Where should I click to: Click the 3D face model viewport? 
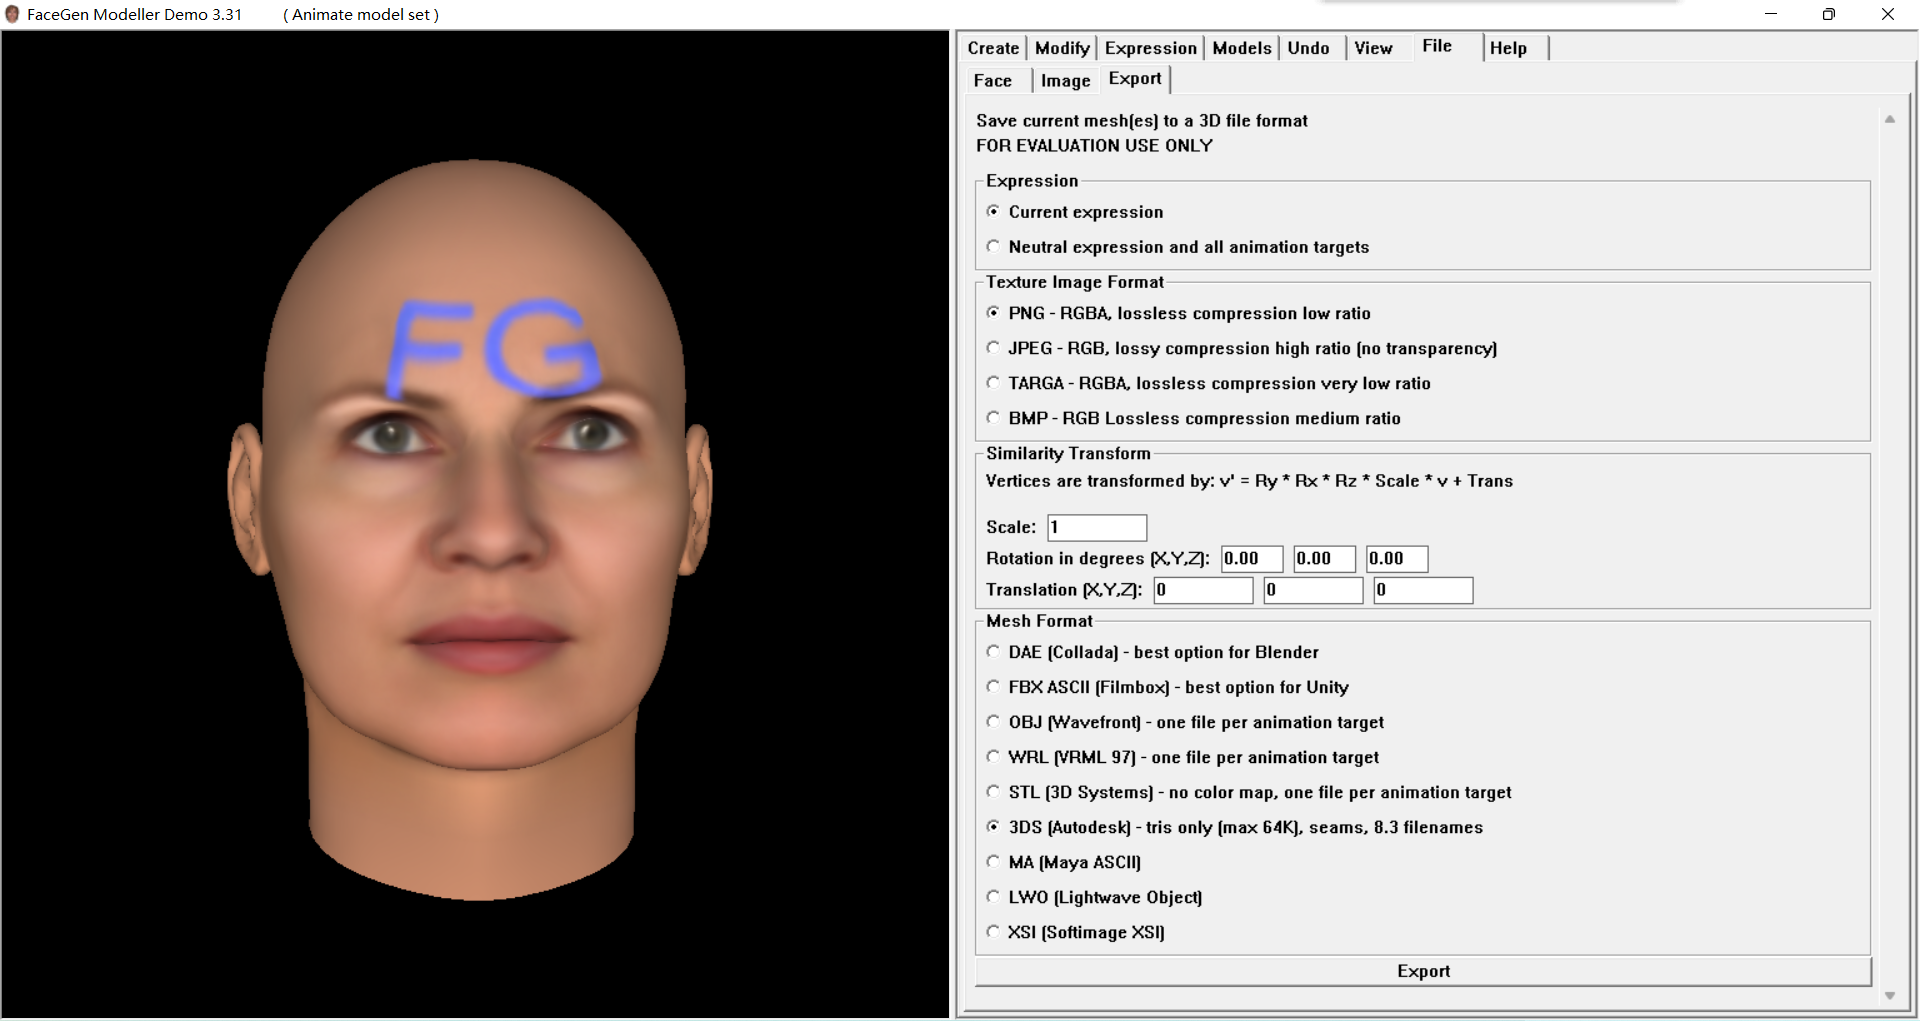click(475, 525)
